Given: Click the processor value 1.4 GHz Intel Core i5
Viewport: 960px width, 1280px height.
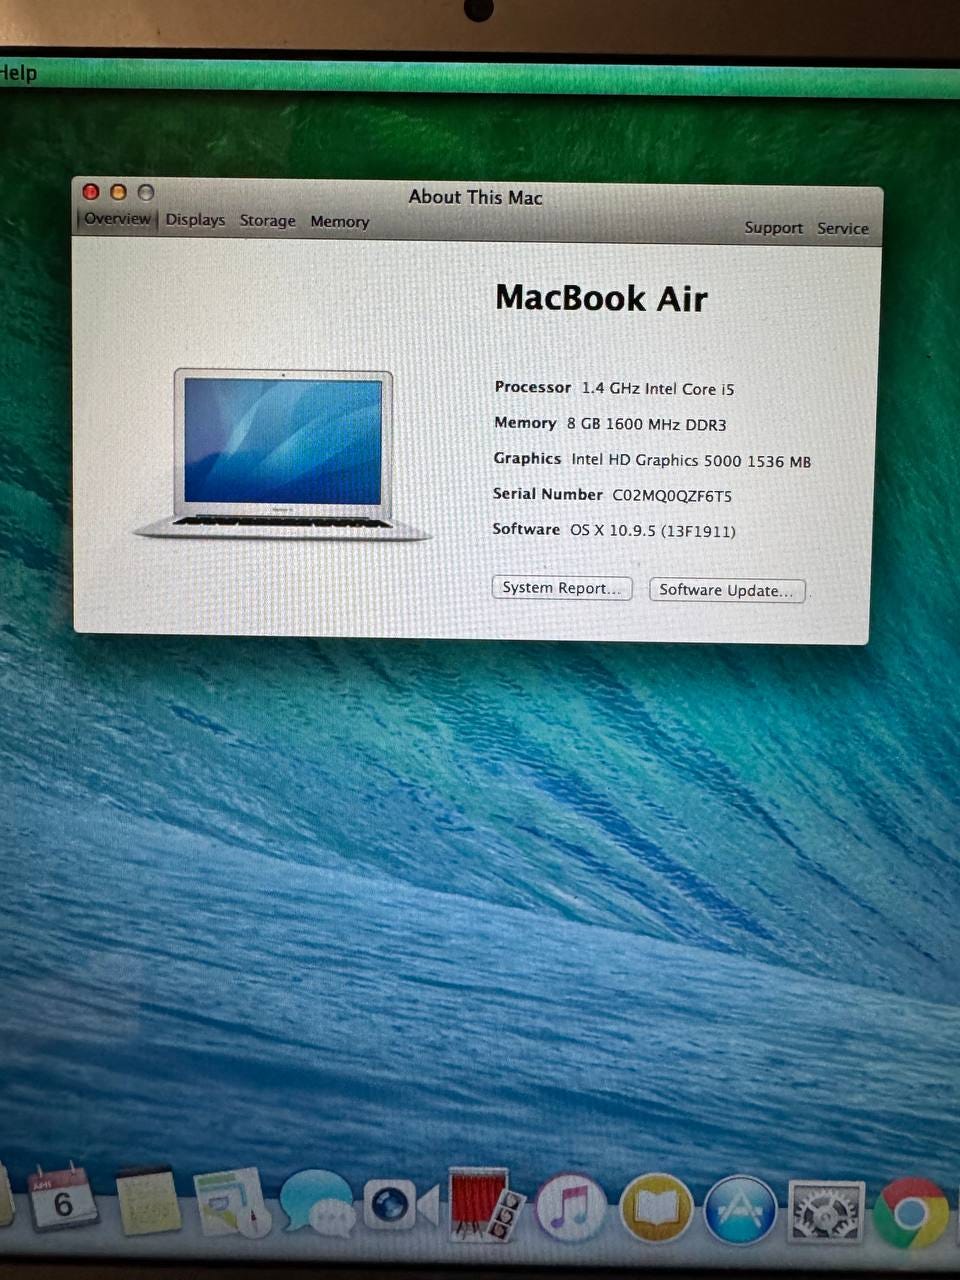Looking at the screenshot, I should pos(657,389).
